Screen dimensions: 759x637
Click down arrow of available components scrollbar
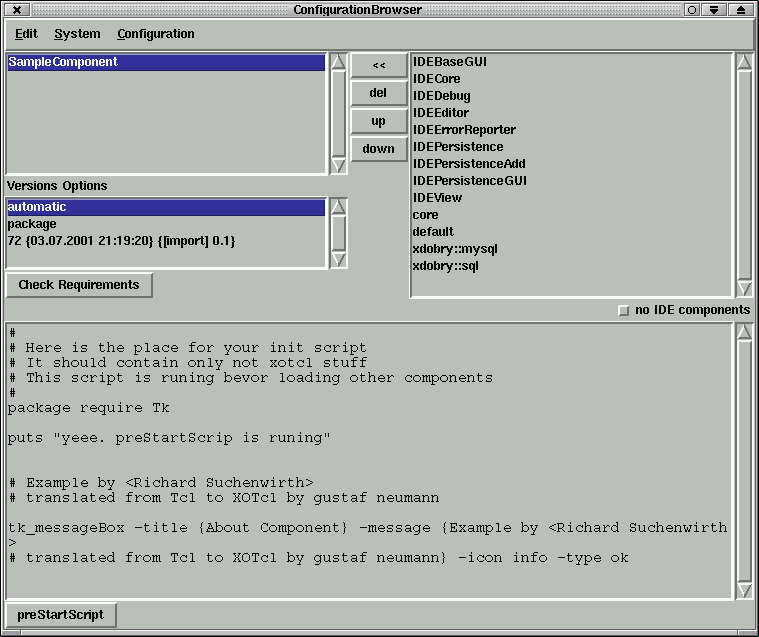[x=743, y=288]
